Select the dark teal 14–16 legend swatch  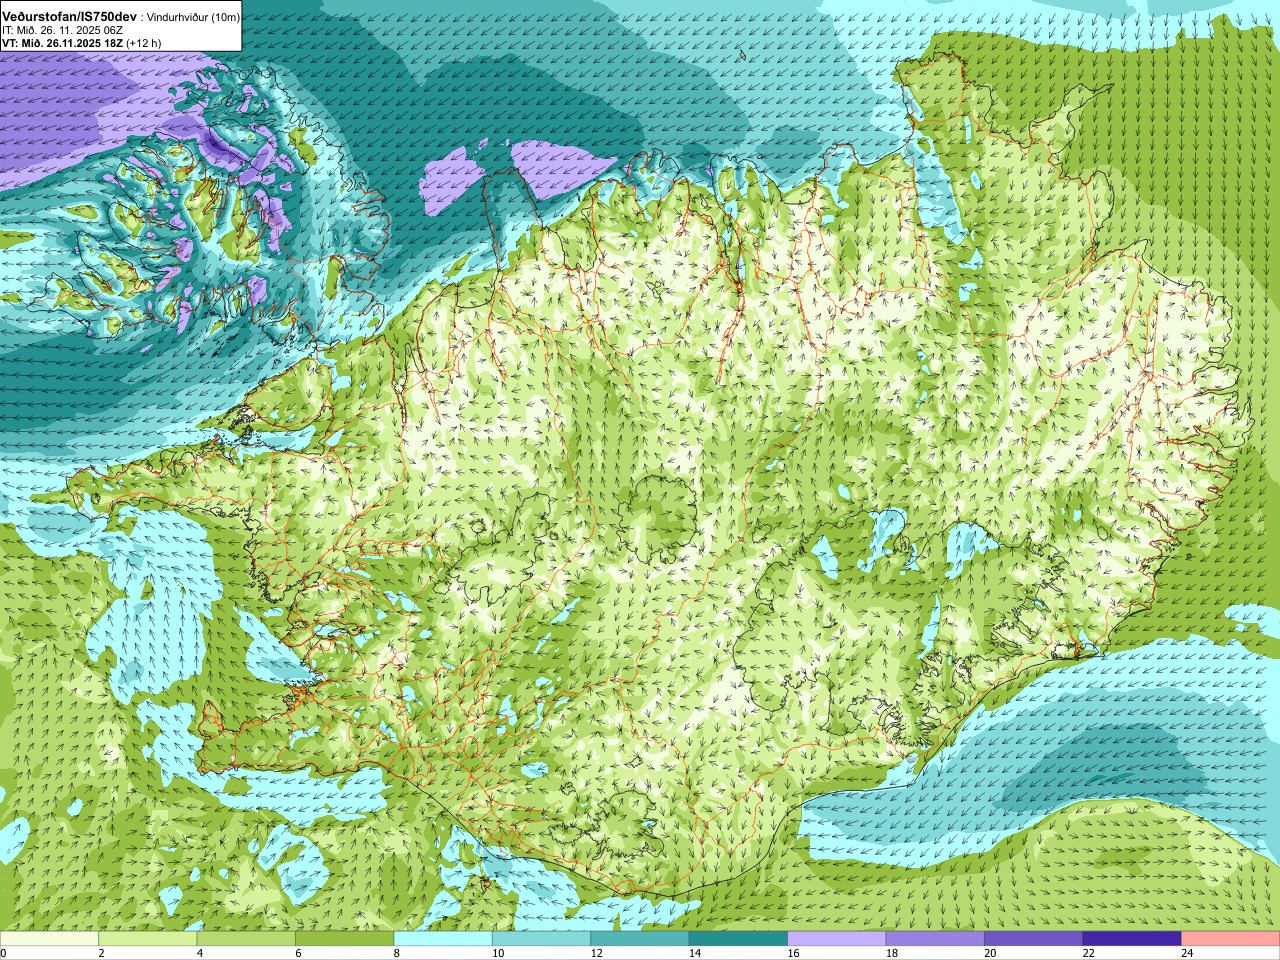pos(738,939)
